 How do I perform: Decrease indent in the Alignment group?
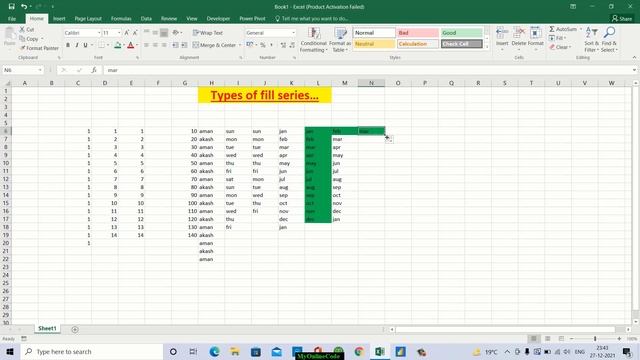click(175, 45)
